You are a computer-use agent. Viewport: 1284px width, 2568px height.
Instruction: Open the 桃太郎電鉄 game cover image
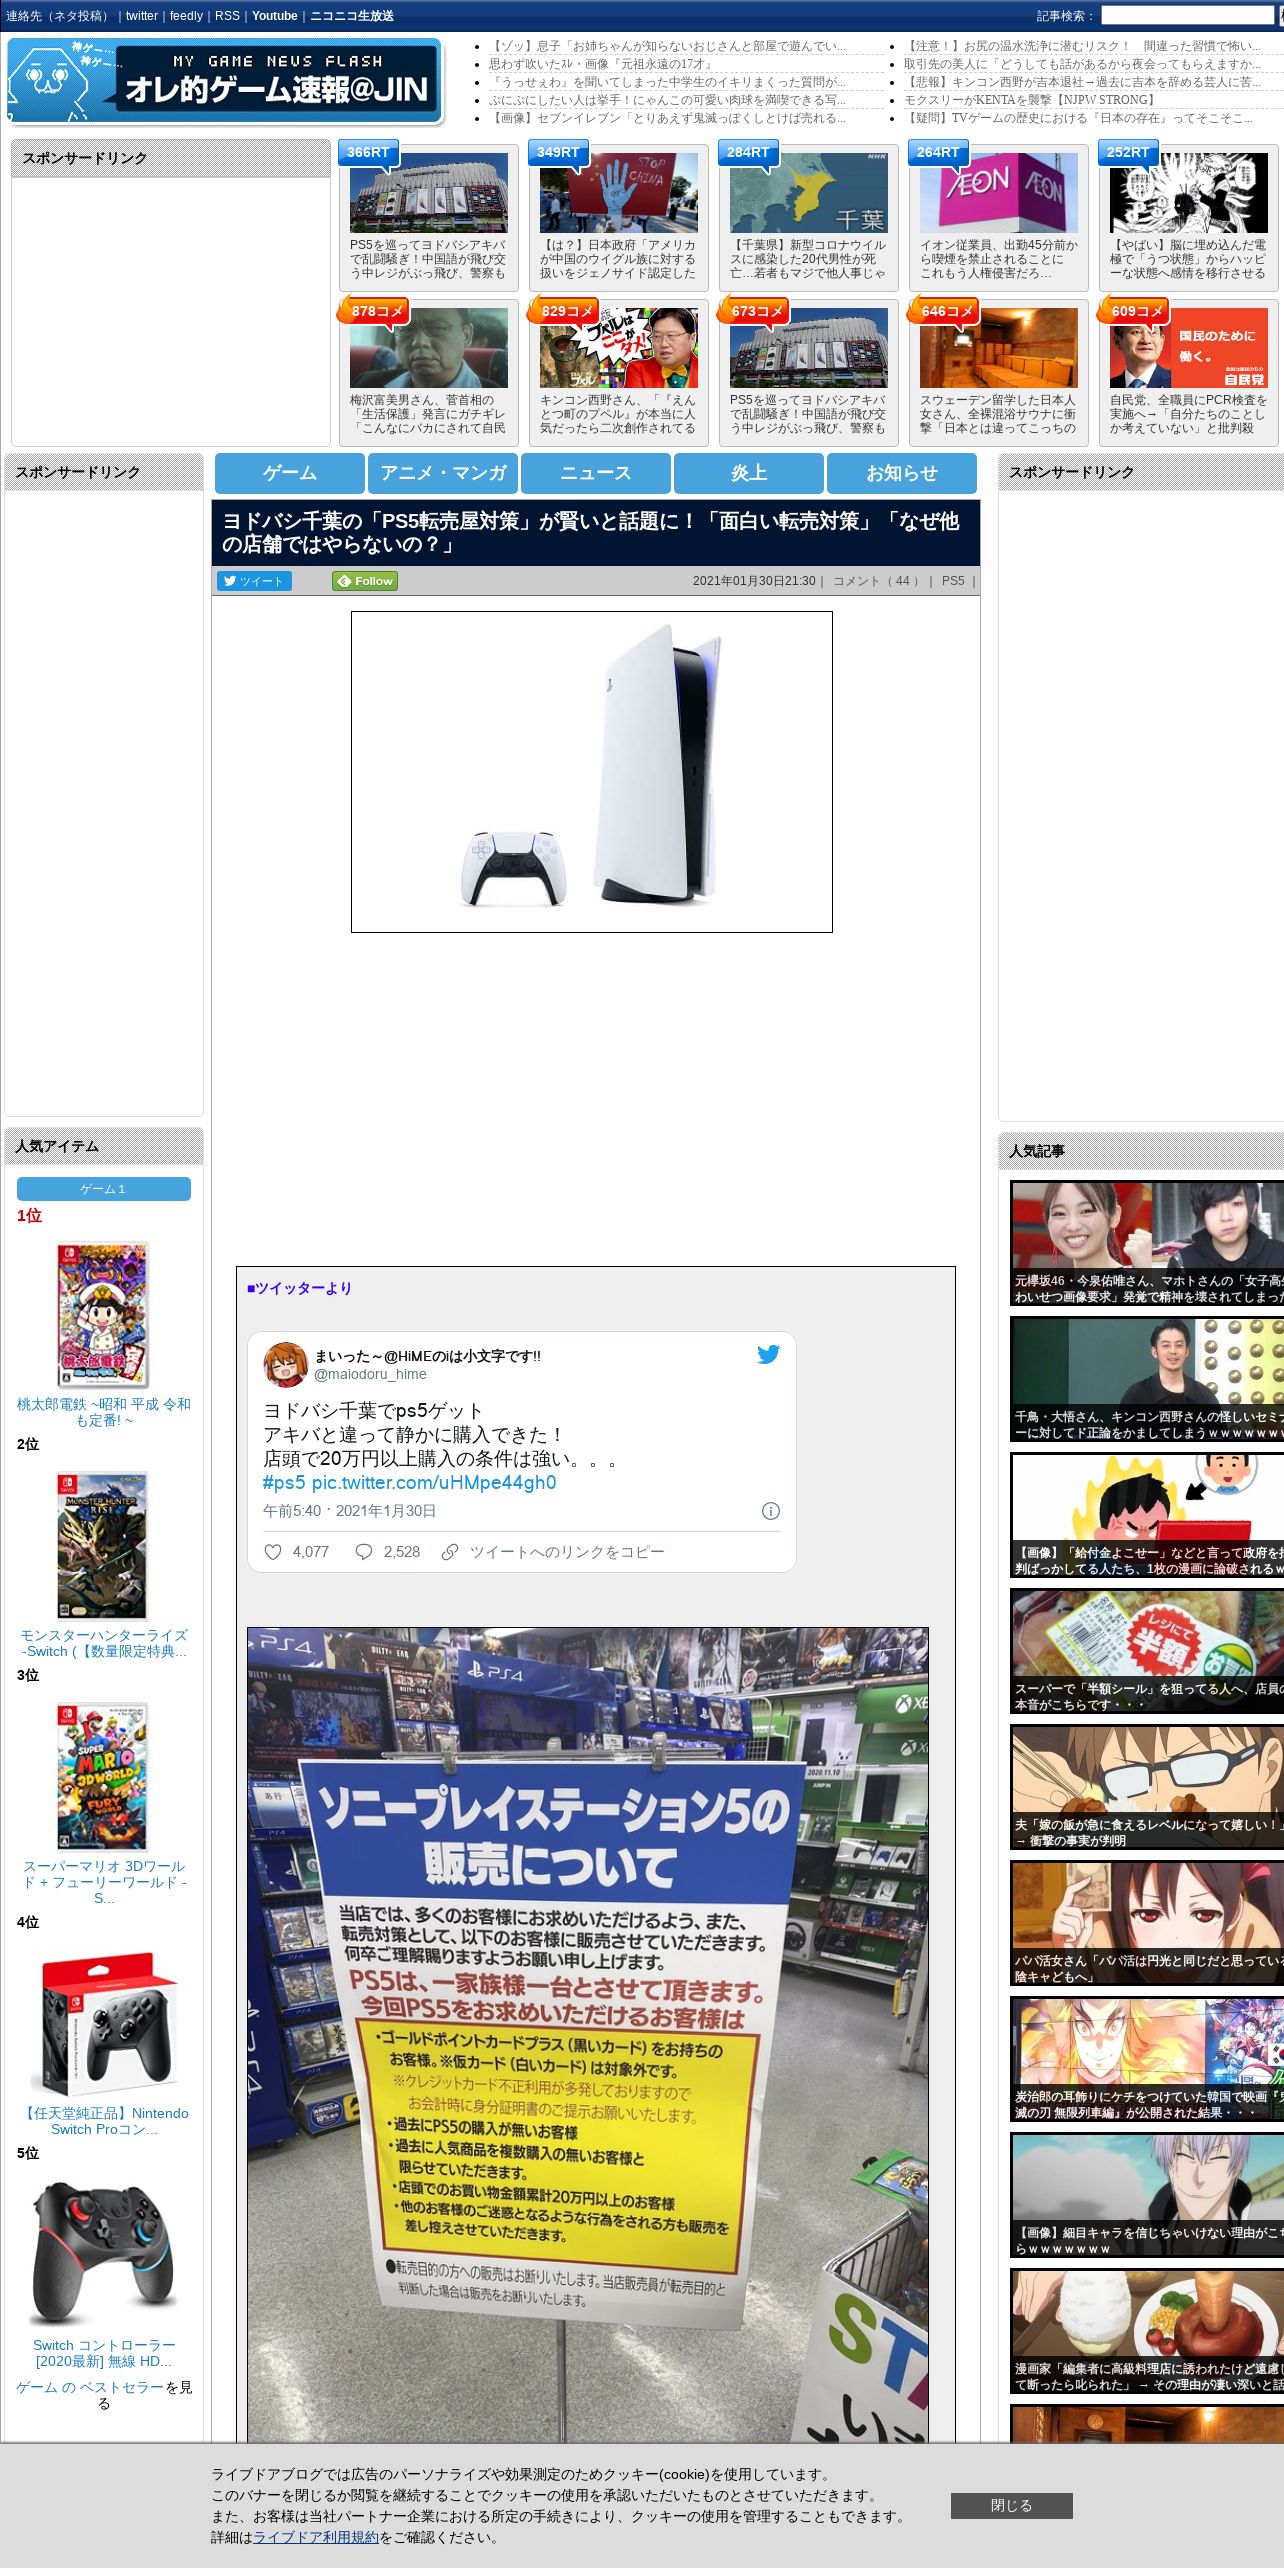pyautogui.click(x=102, y=1315)
